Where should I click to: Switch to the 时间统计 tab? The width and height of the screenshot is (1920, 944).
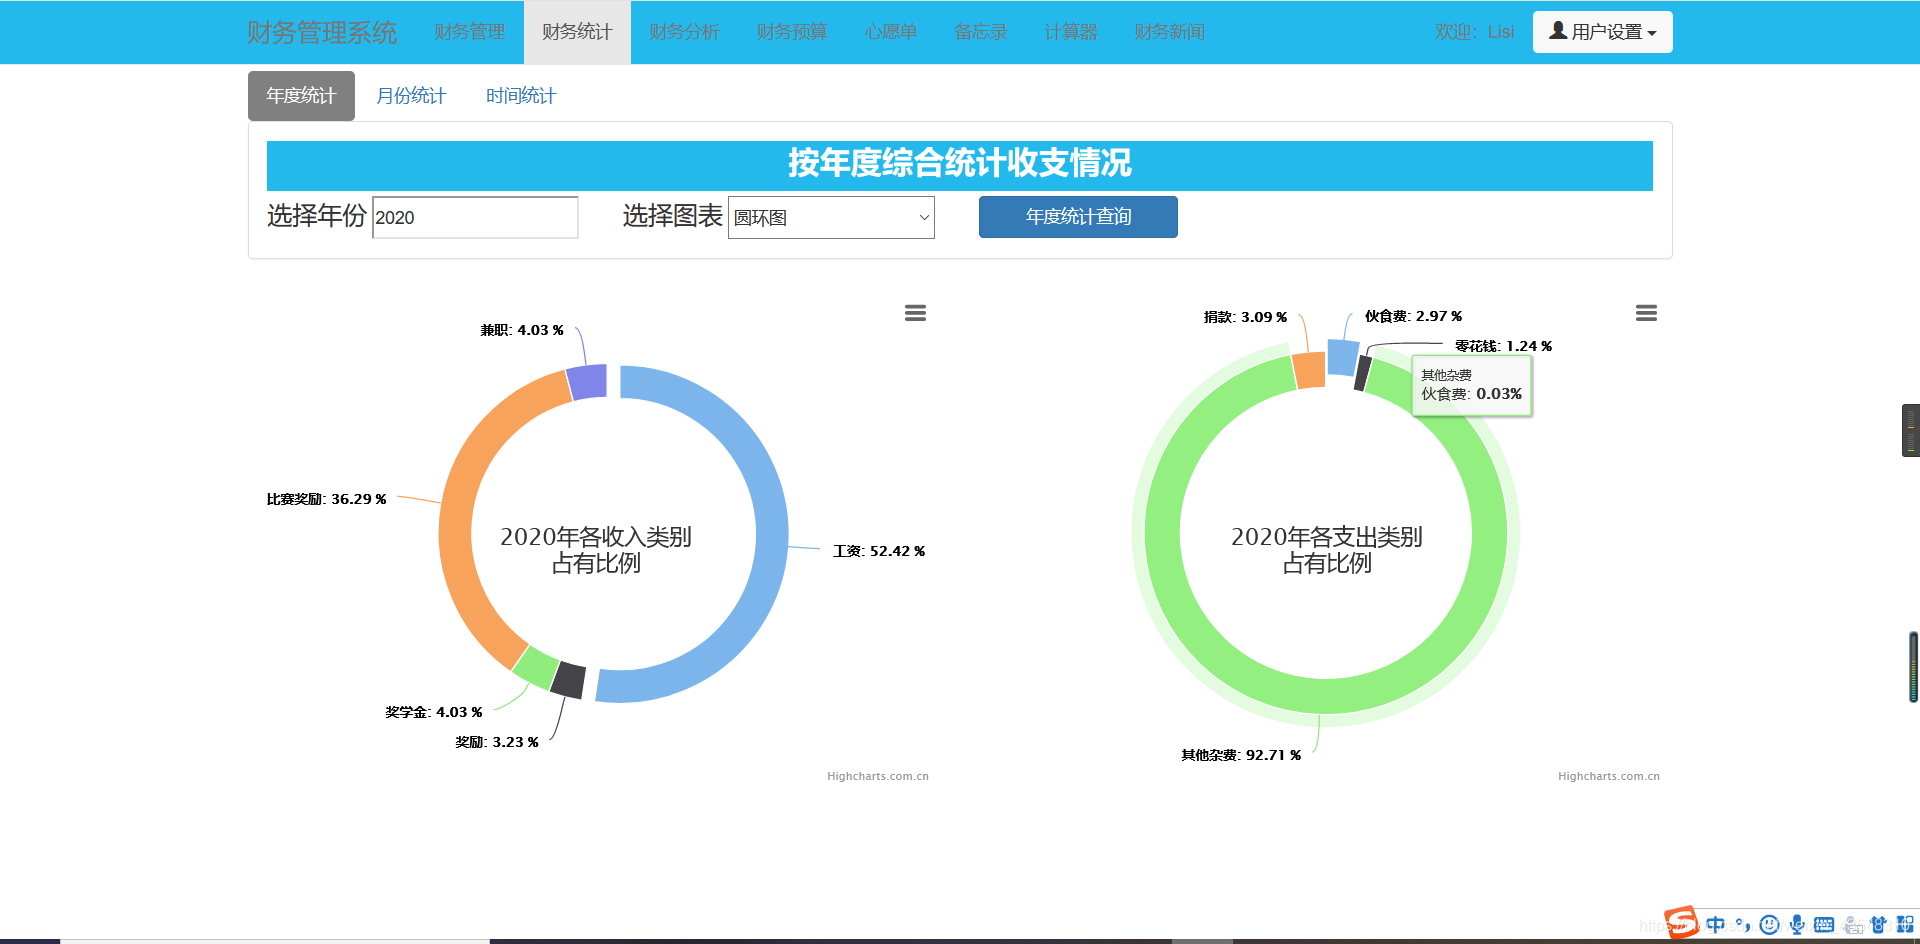520,95
